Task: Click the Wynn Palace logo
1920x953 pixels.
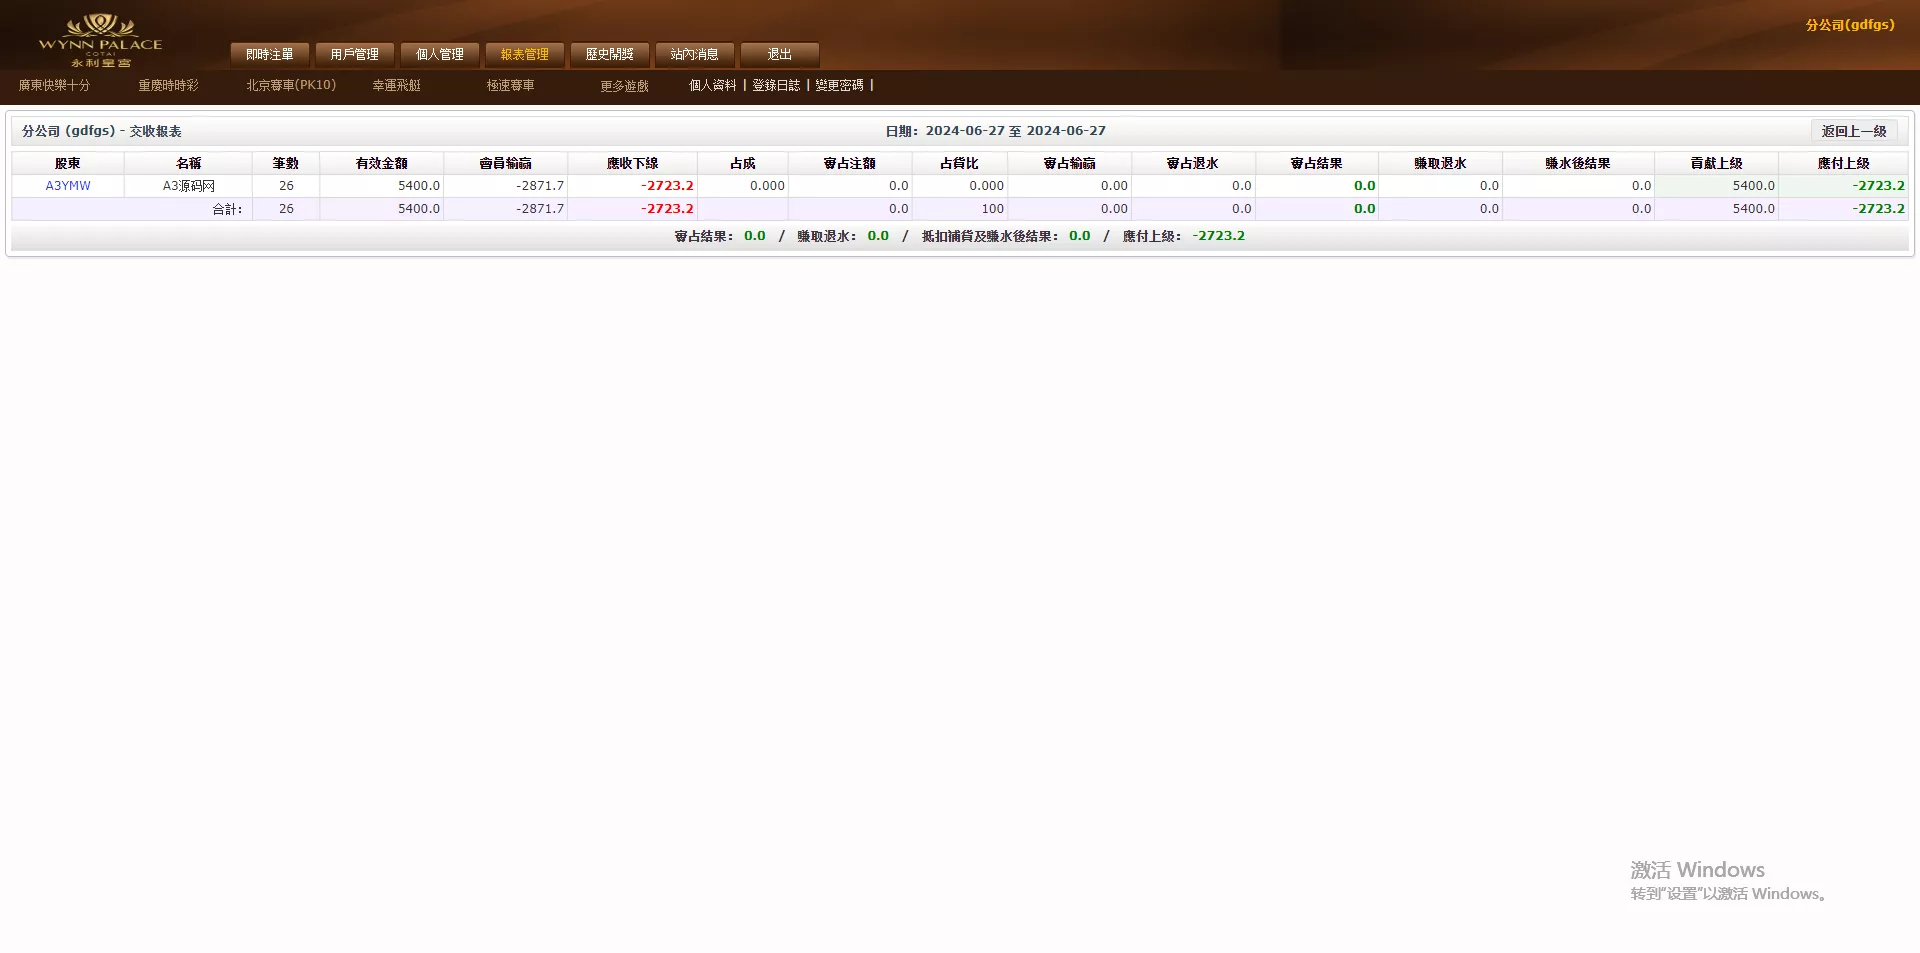Action: tap(101, 38)
